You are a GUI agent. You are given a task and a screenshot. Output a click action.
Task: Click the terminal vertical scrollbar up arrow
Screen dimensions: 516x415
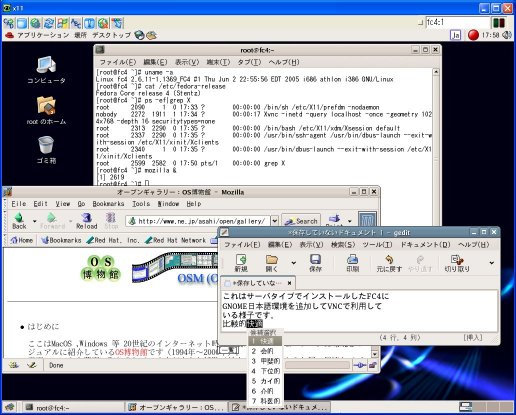pos(436,72)
